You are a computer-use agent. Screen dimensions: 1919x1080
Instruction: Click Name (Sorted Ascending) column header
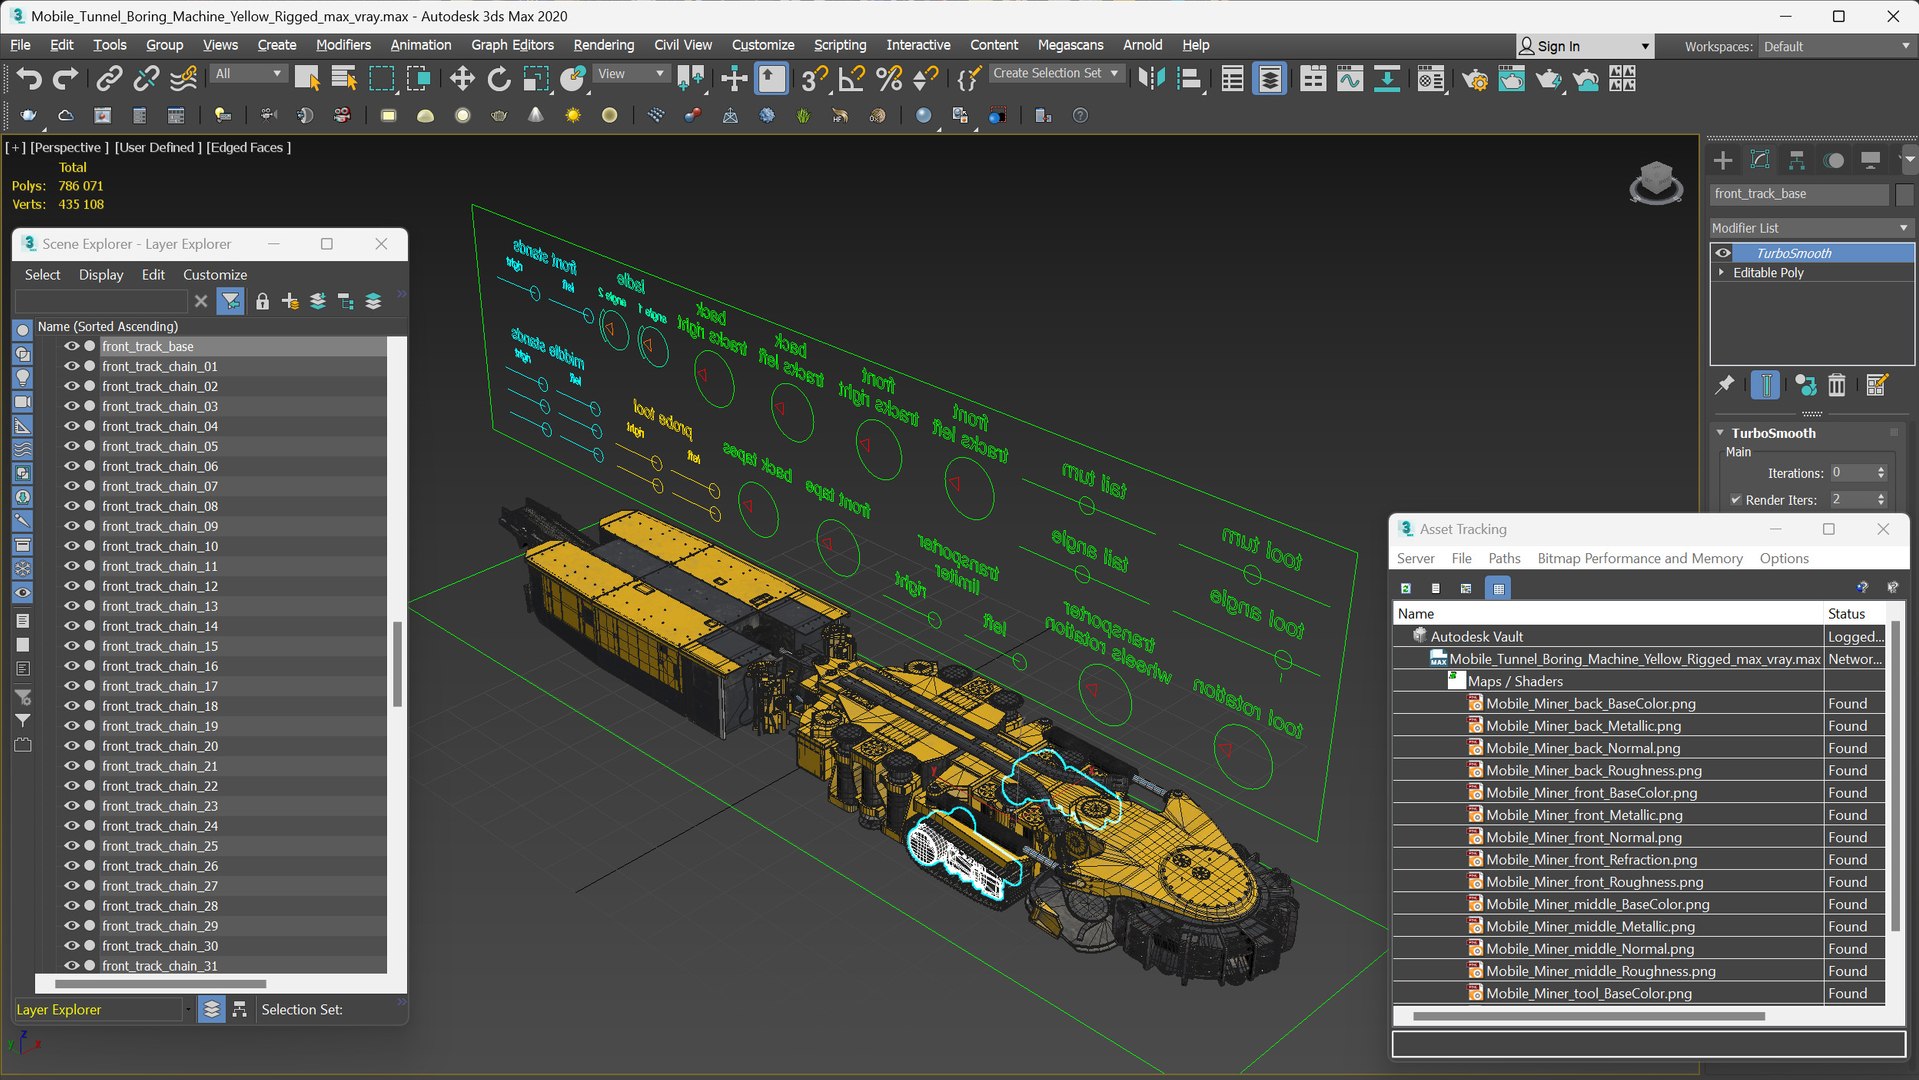(107, 327)
